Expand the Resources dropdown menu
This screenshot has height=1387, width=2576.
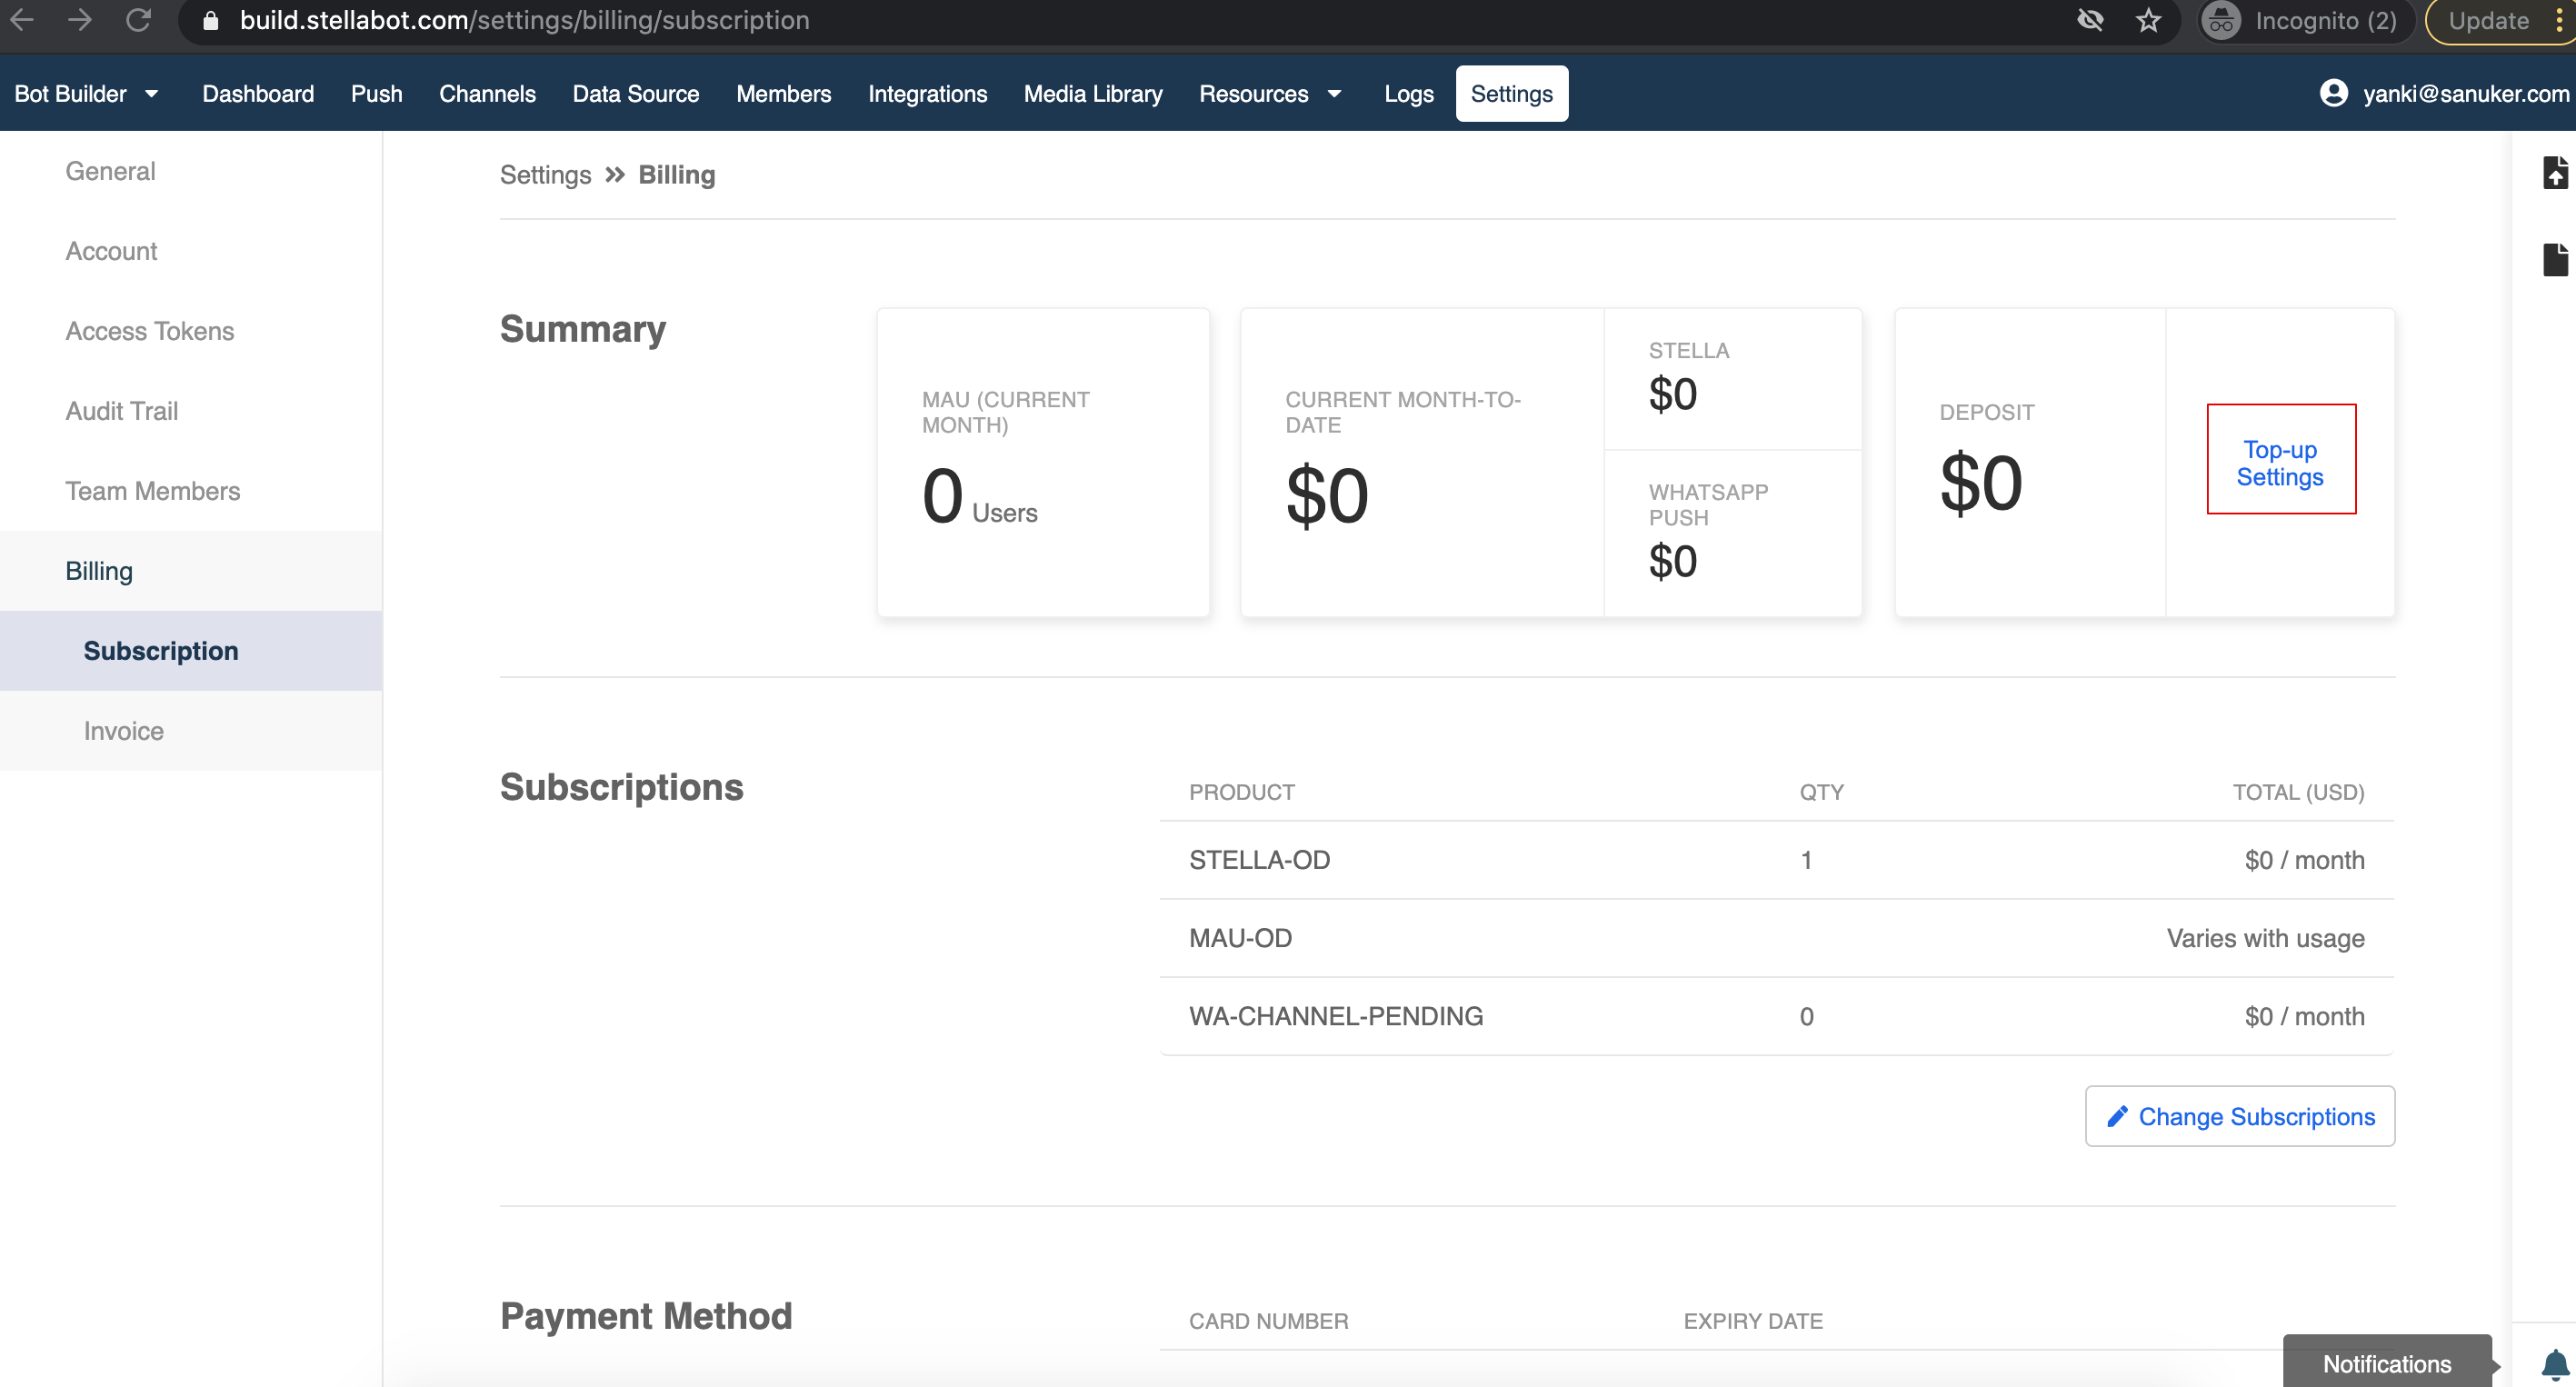(x=1269, y=93)
